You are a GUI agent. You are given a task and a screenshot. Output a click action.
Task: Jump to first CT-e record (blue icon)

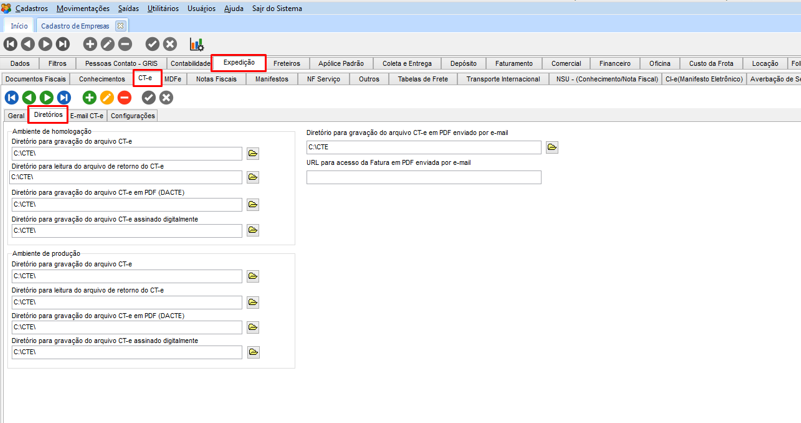[x=12, y=98]
